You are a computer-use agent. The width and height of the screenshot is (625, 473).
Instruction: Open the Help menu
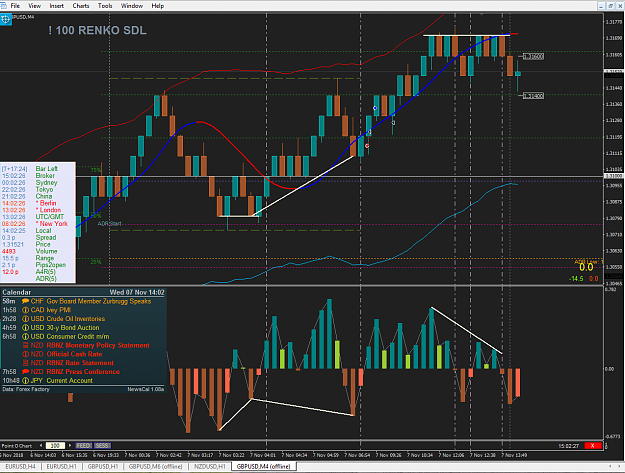coord(157,6)
